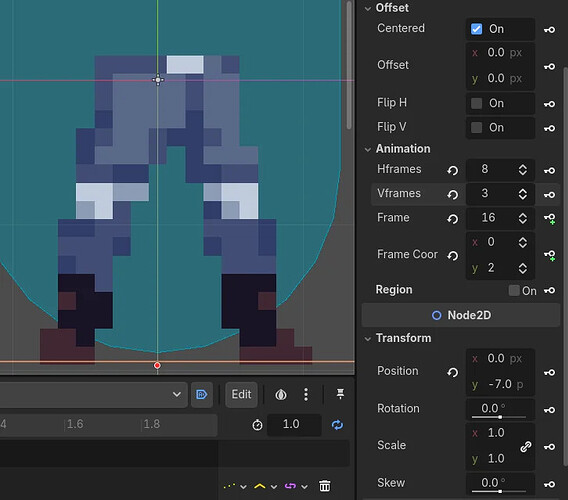Insert keyframe for the Frame property
Image resolution: width=568 pixels, height=500 pixels.
[550, 218]
